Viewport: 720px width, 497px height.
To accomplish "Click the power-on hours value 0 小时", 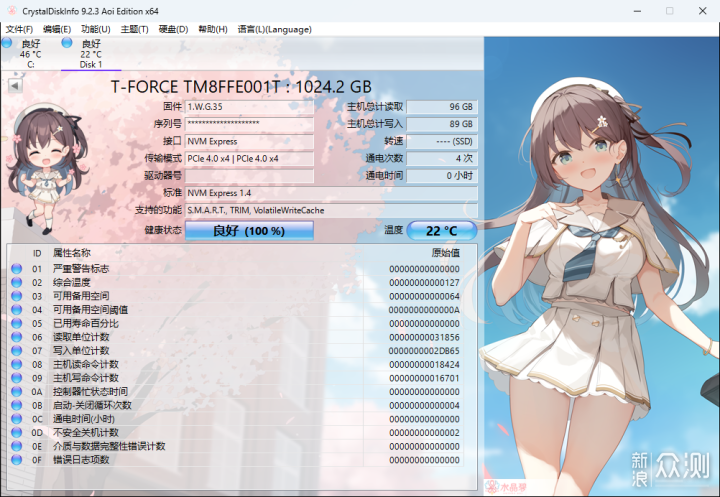I will point(442,176).
